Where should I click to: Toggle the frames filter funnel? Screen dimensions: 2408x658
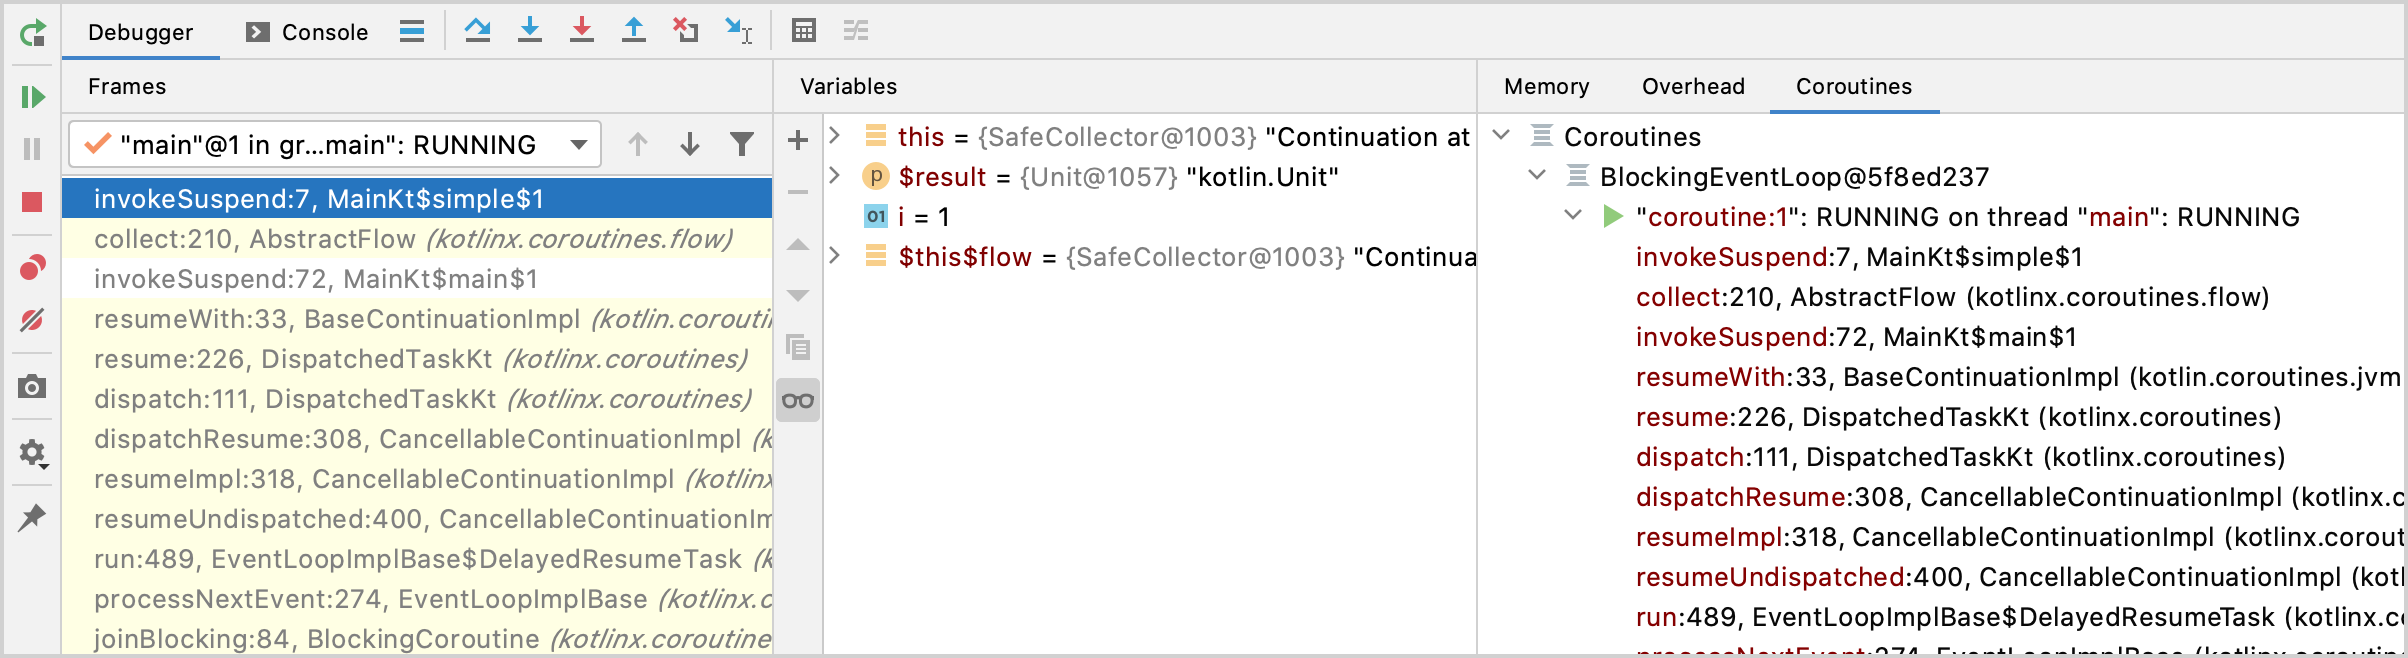pyautogui.click(x=742, y=145)
